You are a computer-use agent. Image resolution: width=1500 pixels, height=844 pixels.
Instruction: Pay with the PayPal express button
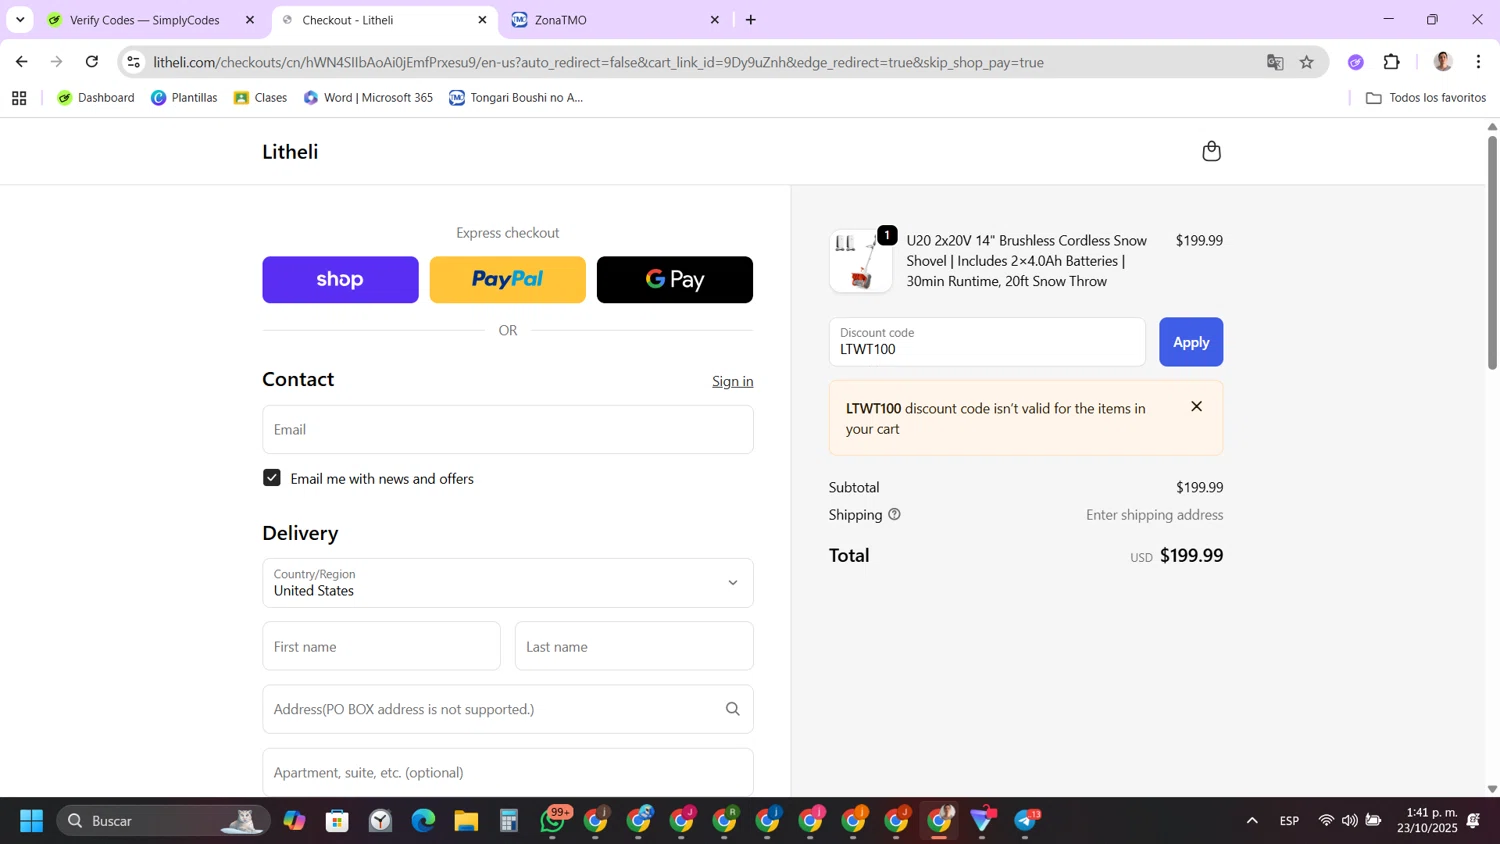(508, 280)
